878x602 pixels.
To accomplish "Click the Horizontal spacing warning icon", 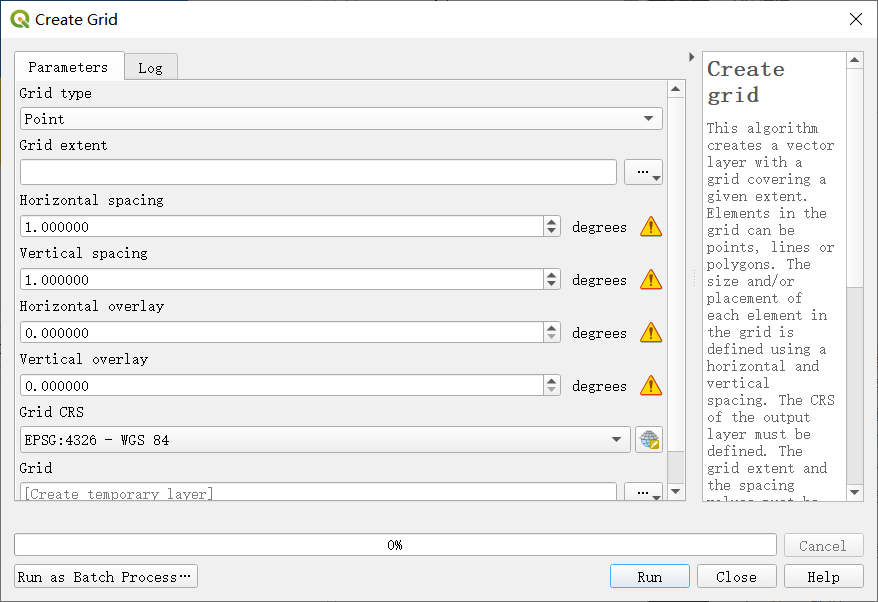I will (651, 227).
